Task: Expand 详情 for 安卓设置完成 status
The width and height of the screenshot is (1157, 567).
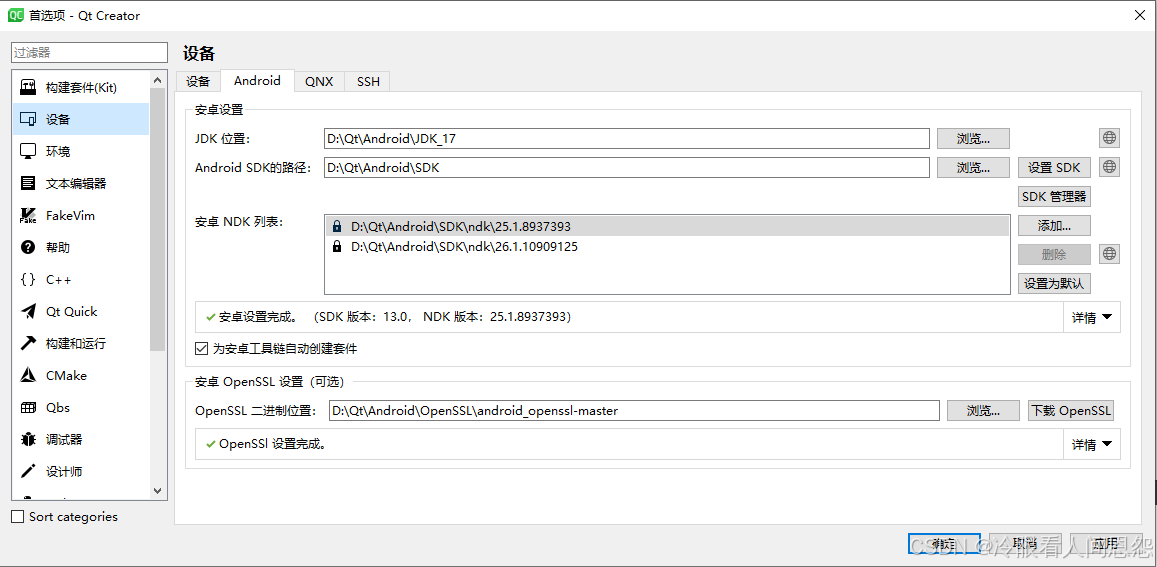Action: coord(1091,317)
